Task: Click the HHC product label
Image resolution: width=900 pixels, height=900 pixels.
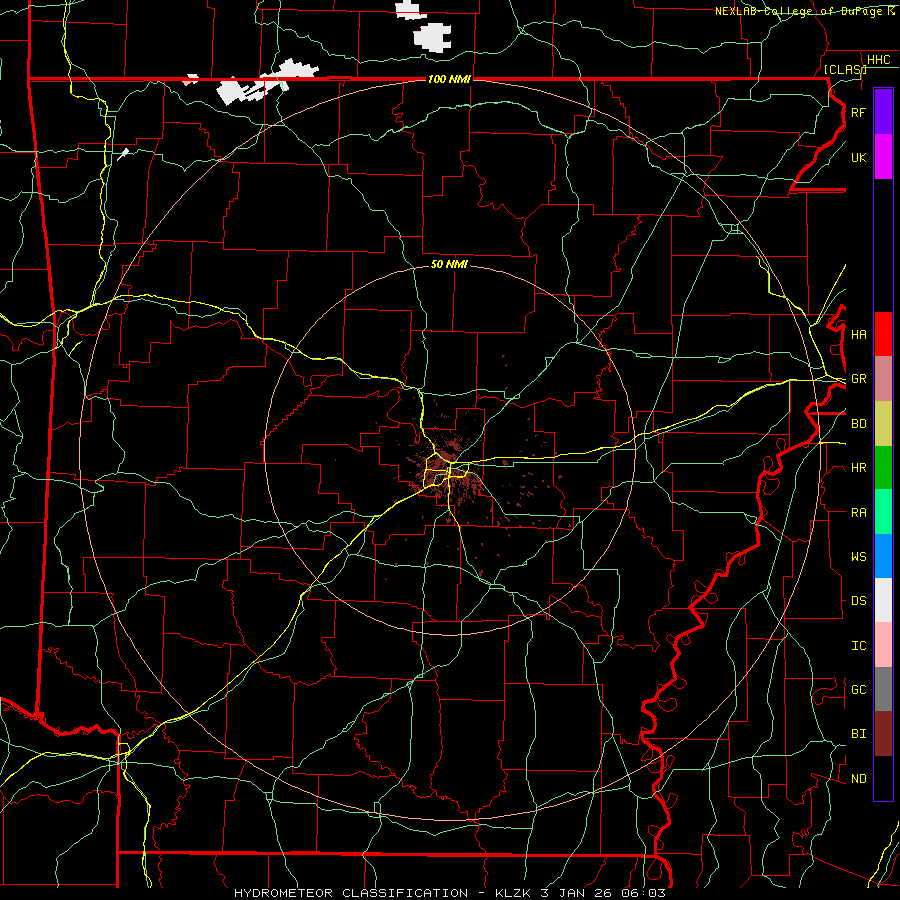Action: pos(878,60)
